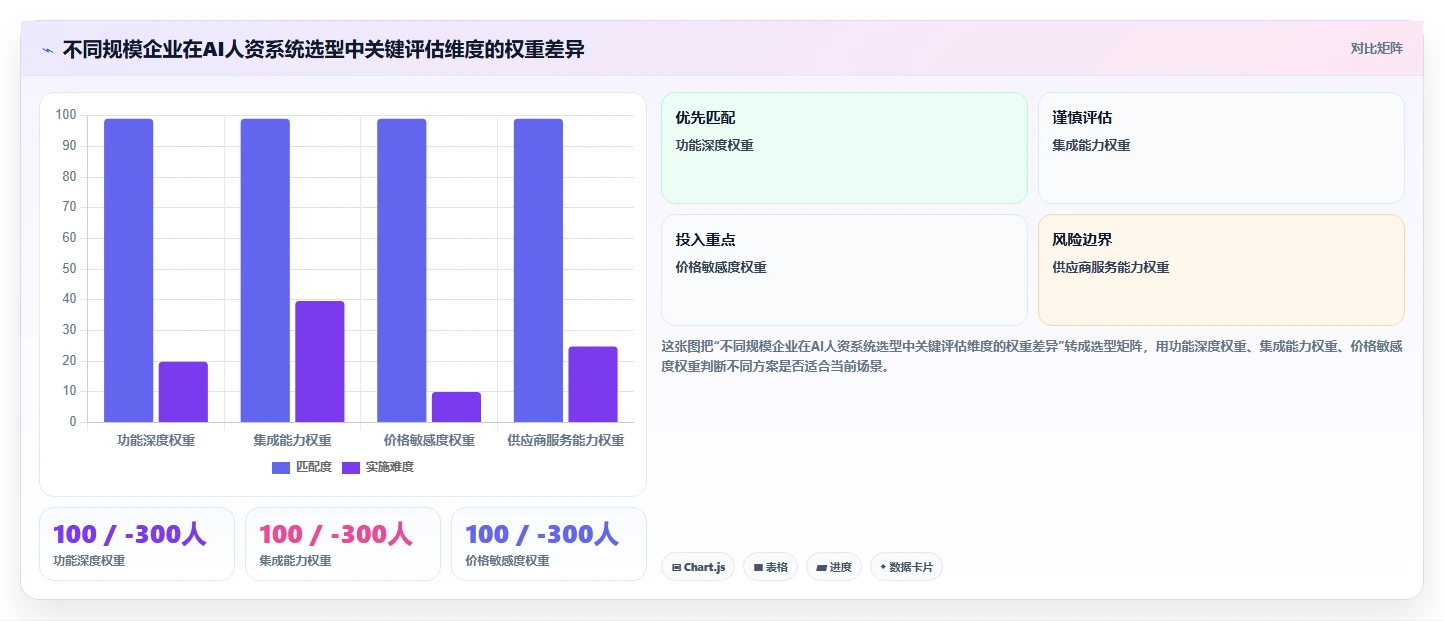Click 集成能力权重 text in 谨慎评估 card
The height and width of the screenshot is (621, 1444).
pos(1091,145)
